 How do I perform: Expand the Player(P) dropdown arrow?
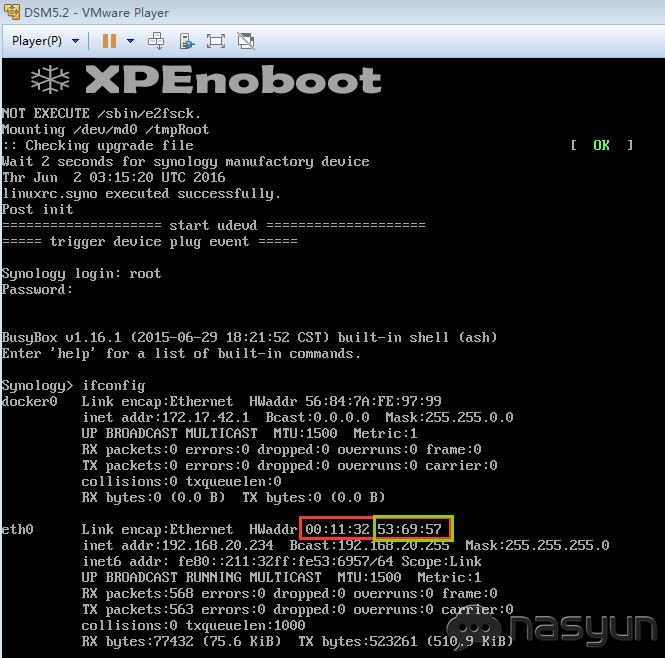tap(75, 41)
